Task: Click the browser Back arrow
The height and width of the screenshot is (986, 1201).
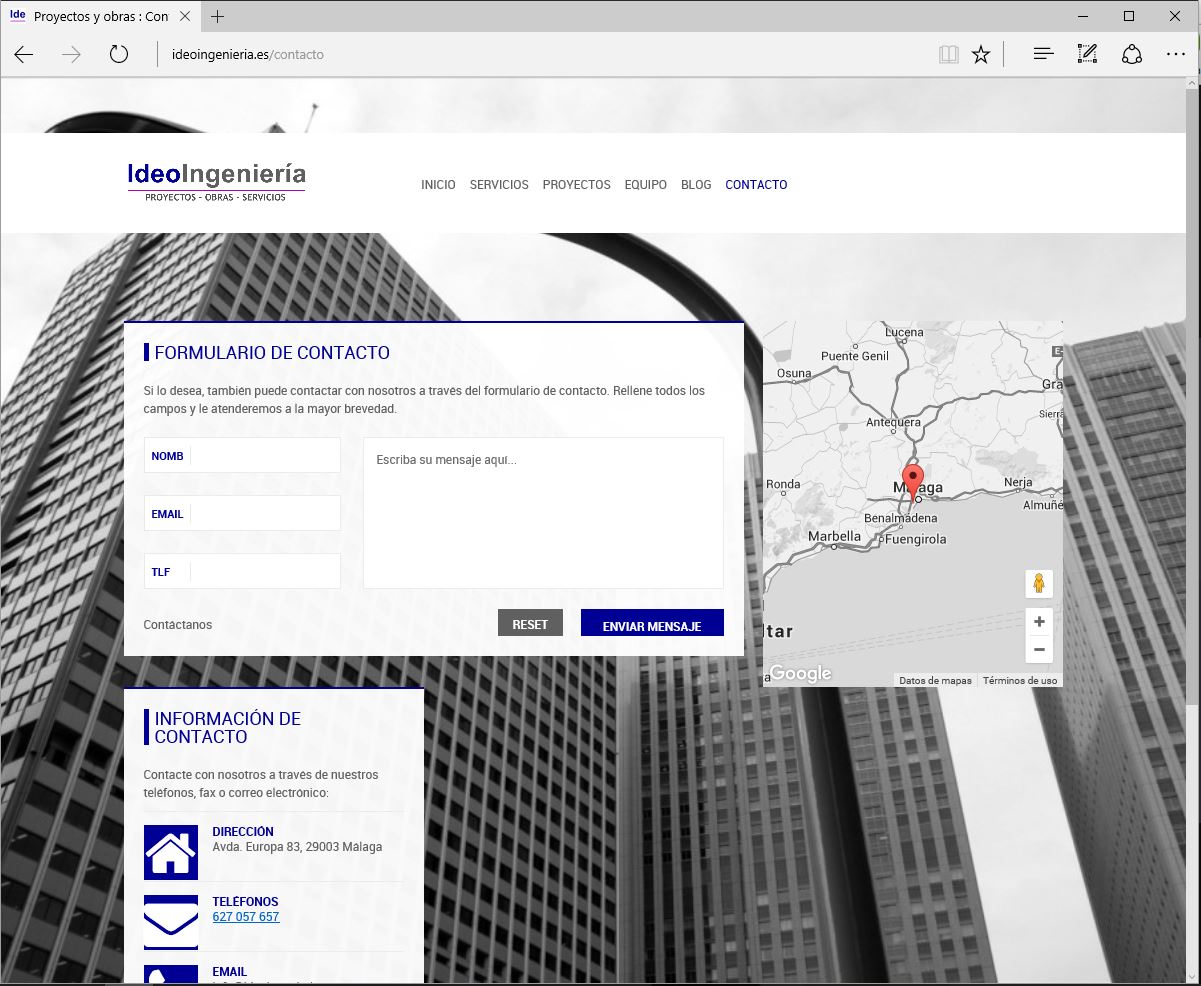Action: [x=24, y=55]
